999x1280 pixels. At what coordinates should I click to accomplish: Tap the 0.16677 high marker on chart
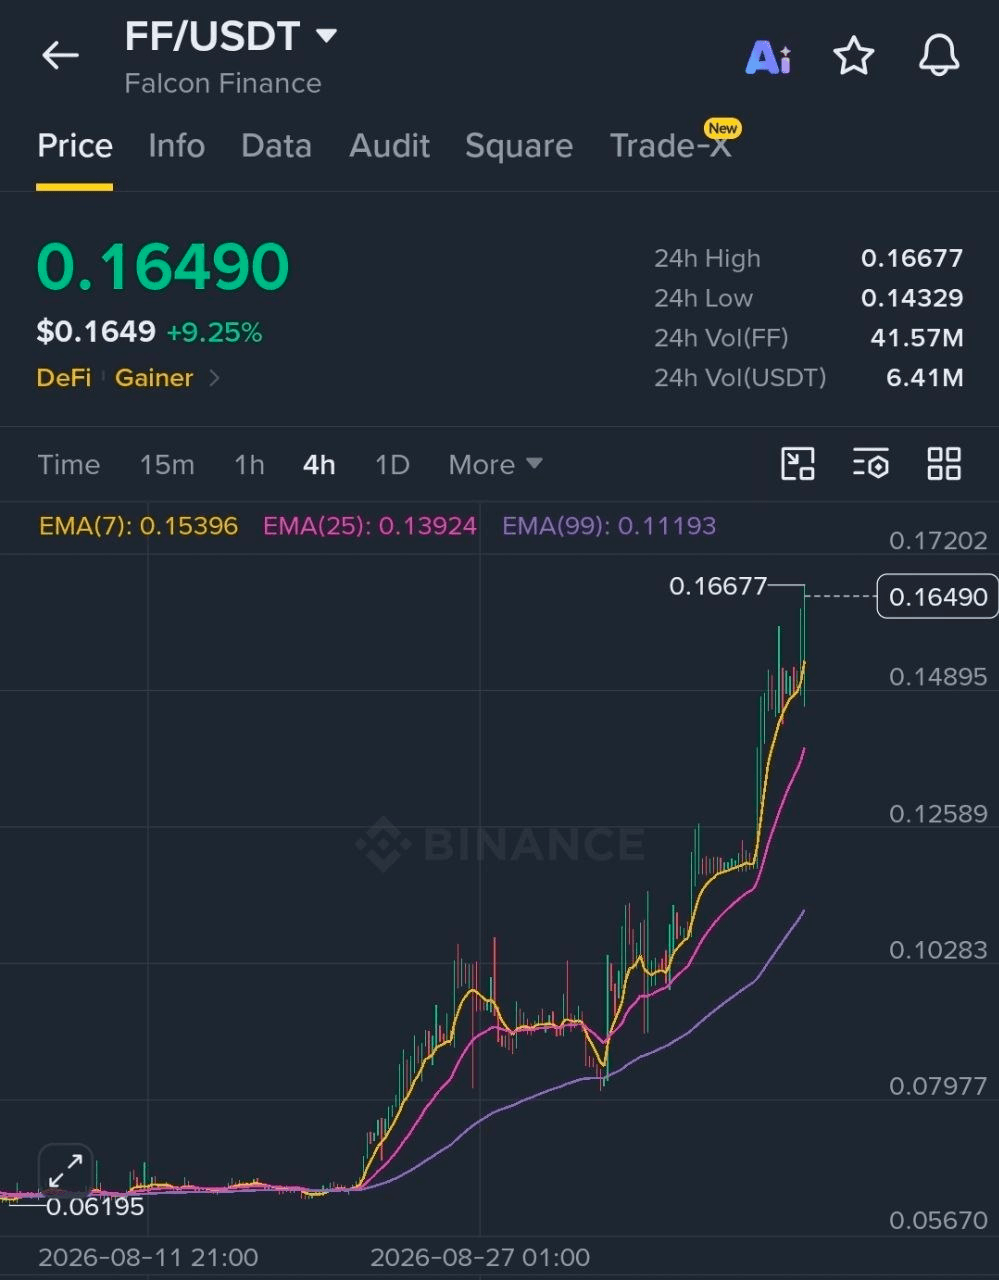tap(718, 586)
